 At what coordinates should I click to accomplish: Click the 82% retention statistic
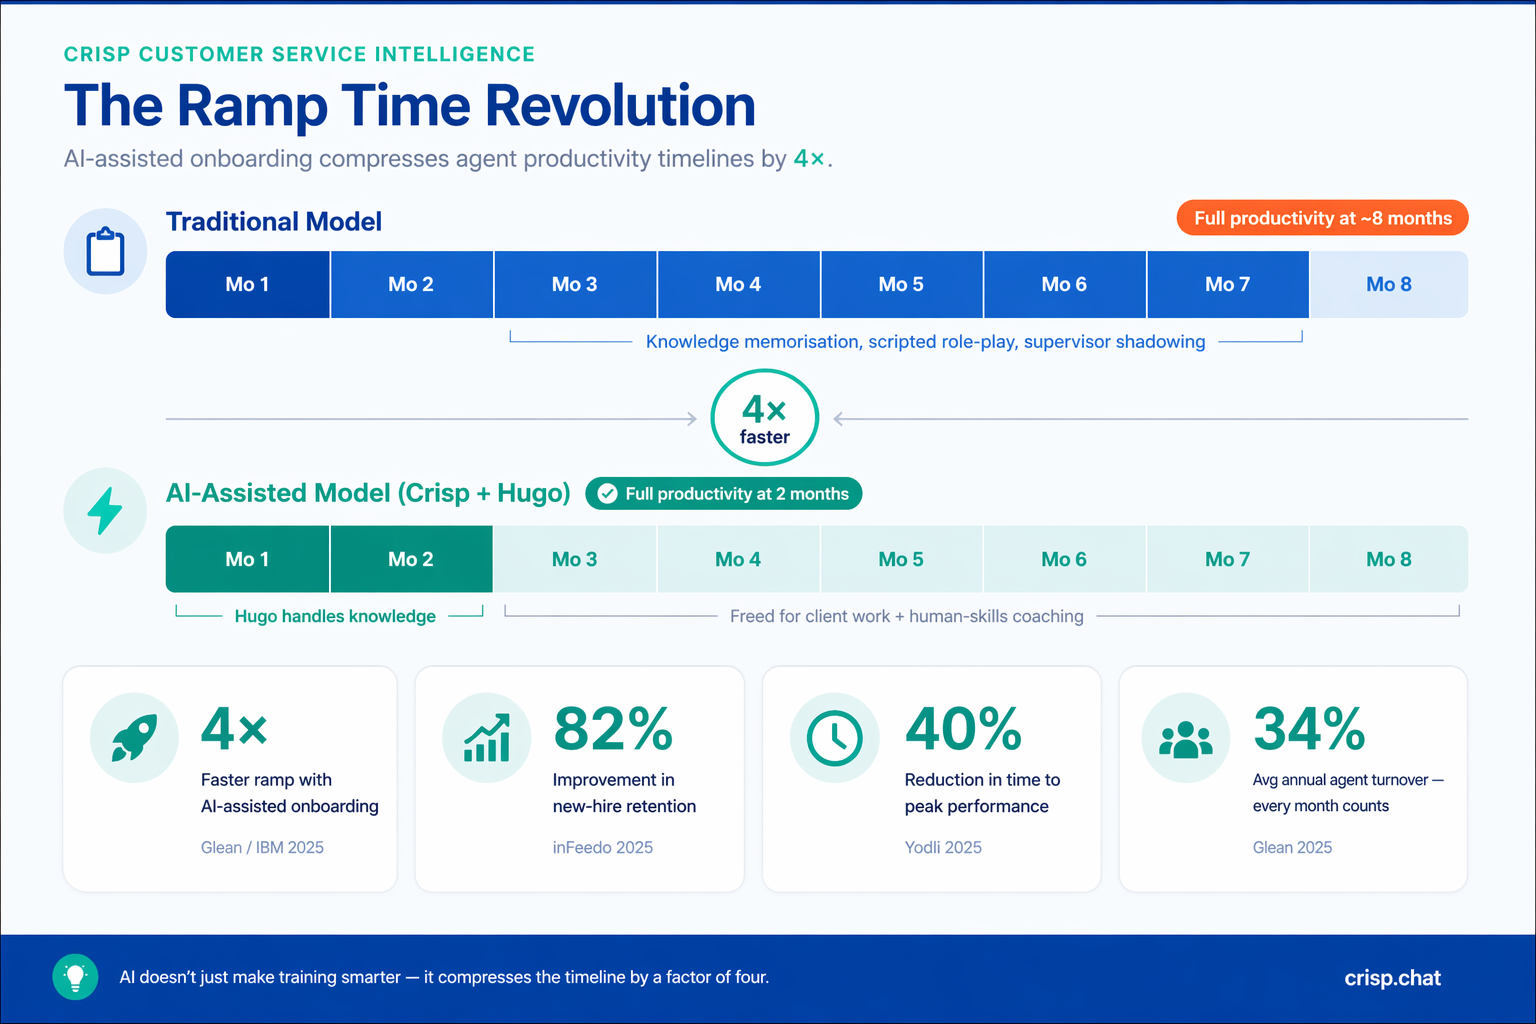point(613,729)
